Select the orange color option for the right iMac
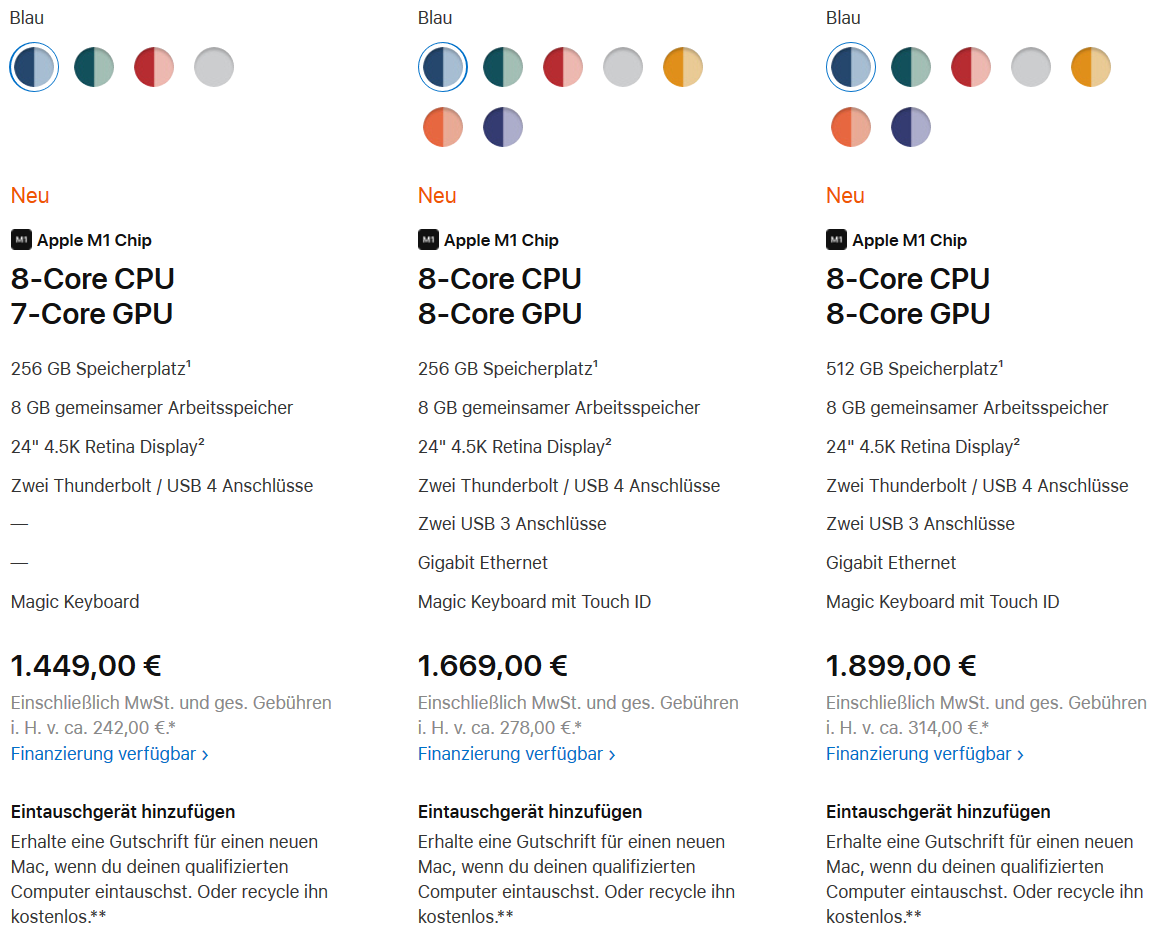 (851, 127)
